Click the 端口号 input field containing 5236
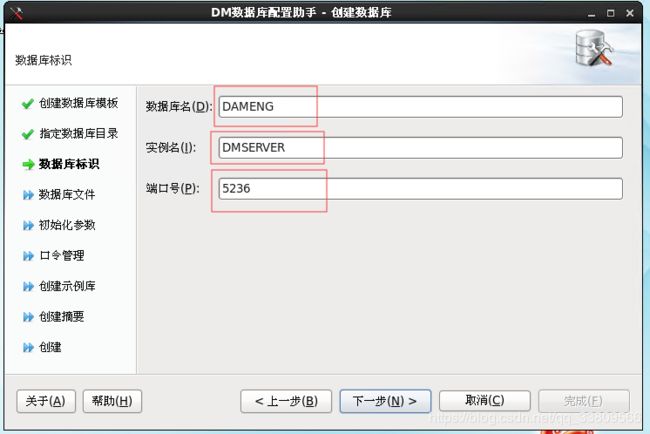 point(420,189)
